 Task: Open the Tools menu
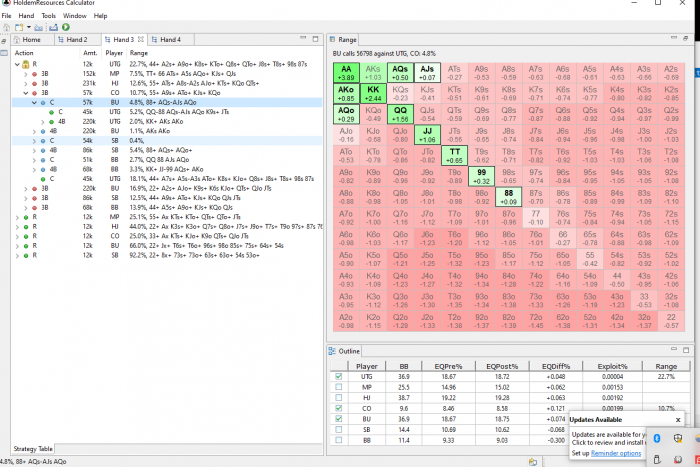point(49,16)
